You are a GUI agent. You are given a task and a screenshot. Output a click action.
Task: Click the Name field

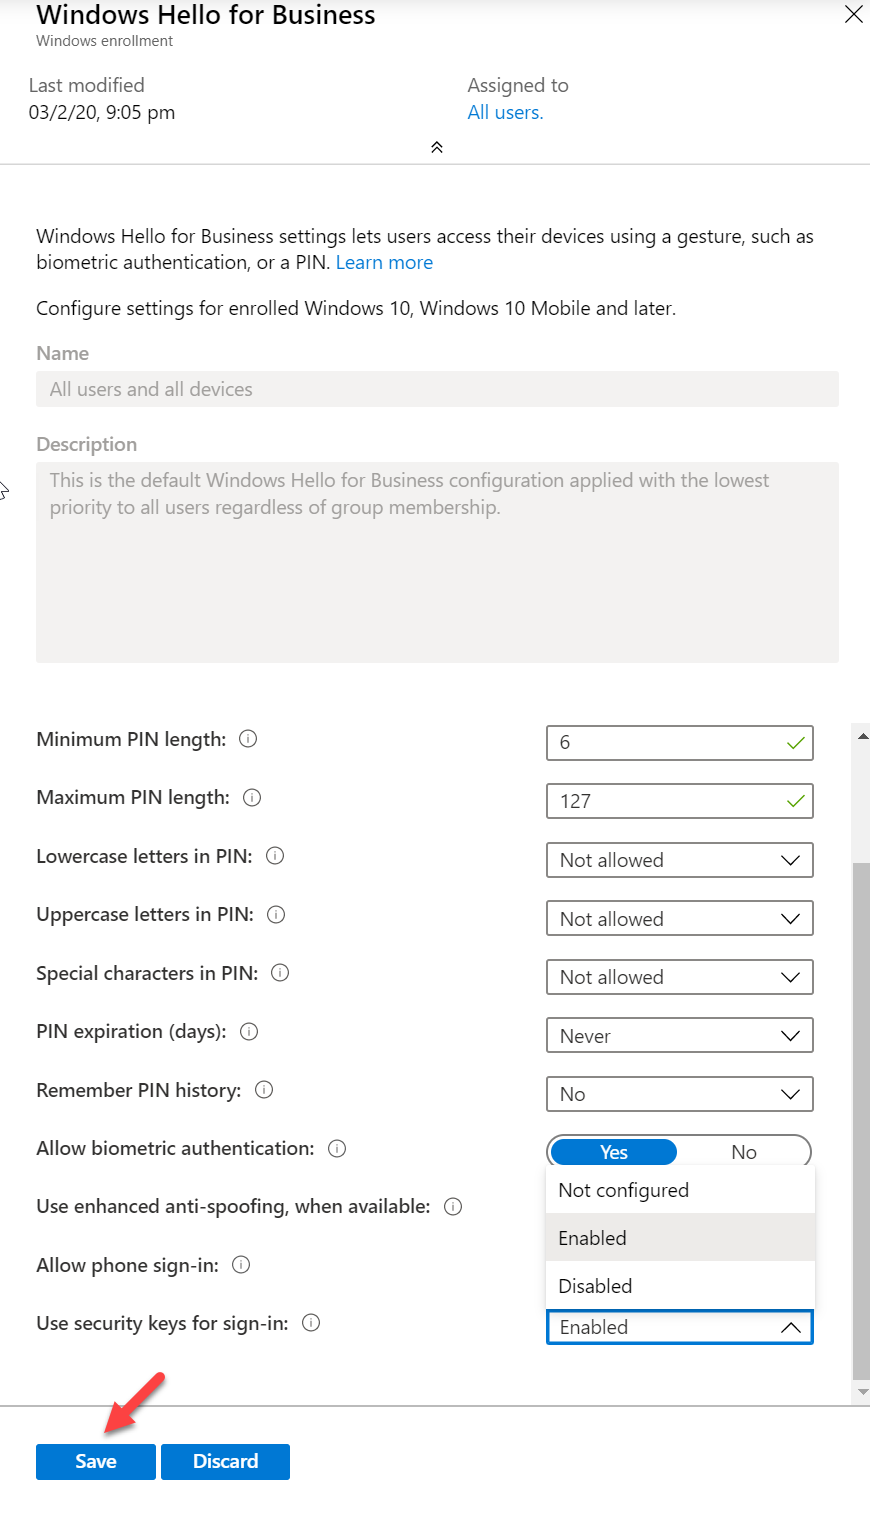(437, 389)
